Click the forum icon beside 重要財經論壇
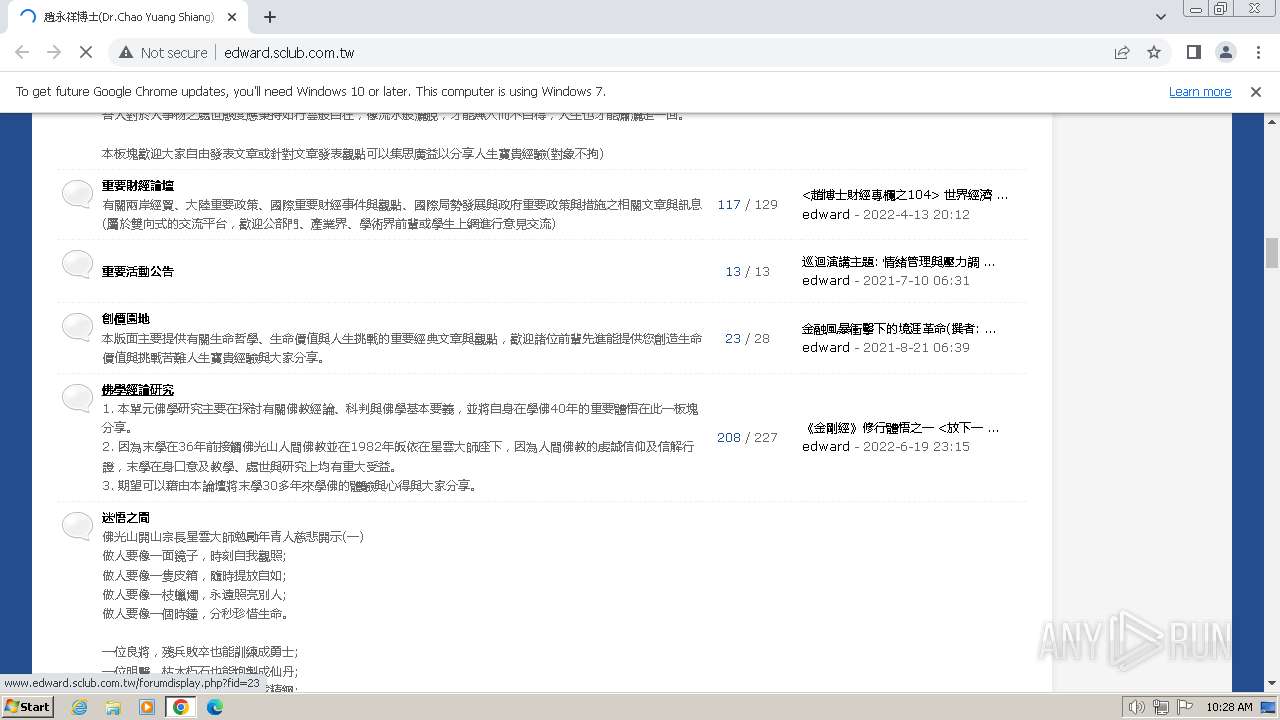This screenshot has height=720, width=1280. 77,194
